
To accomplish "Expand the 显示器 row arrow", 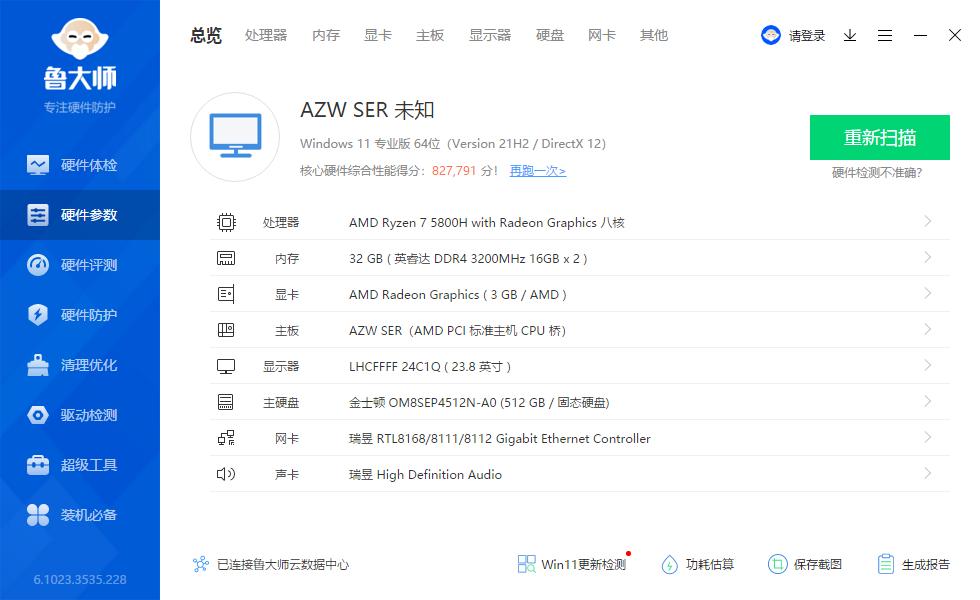I will pos(928,365).
